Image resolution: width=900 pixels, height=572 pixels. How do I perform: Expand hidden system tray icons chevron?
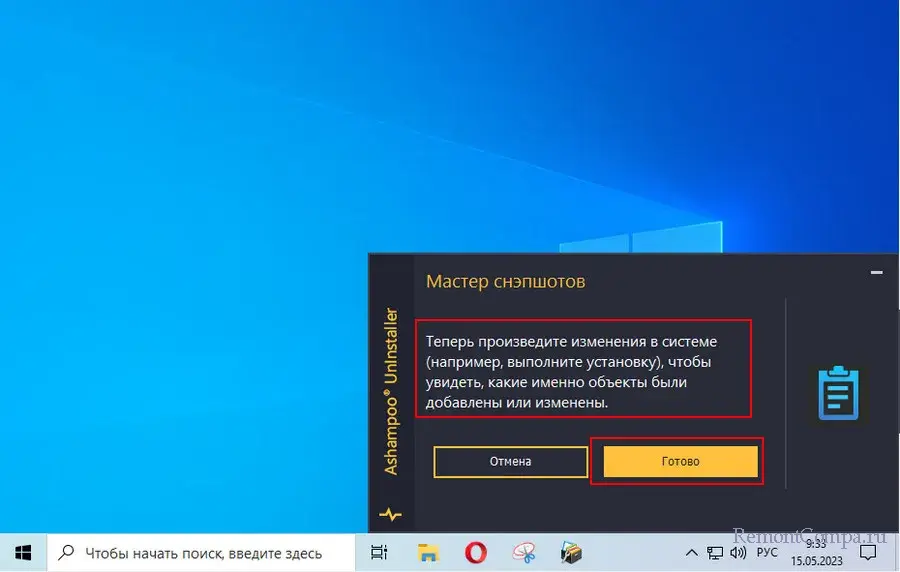pyautogui.click(x=691, y=552)
